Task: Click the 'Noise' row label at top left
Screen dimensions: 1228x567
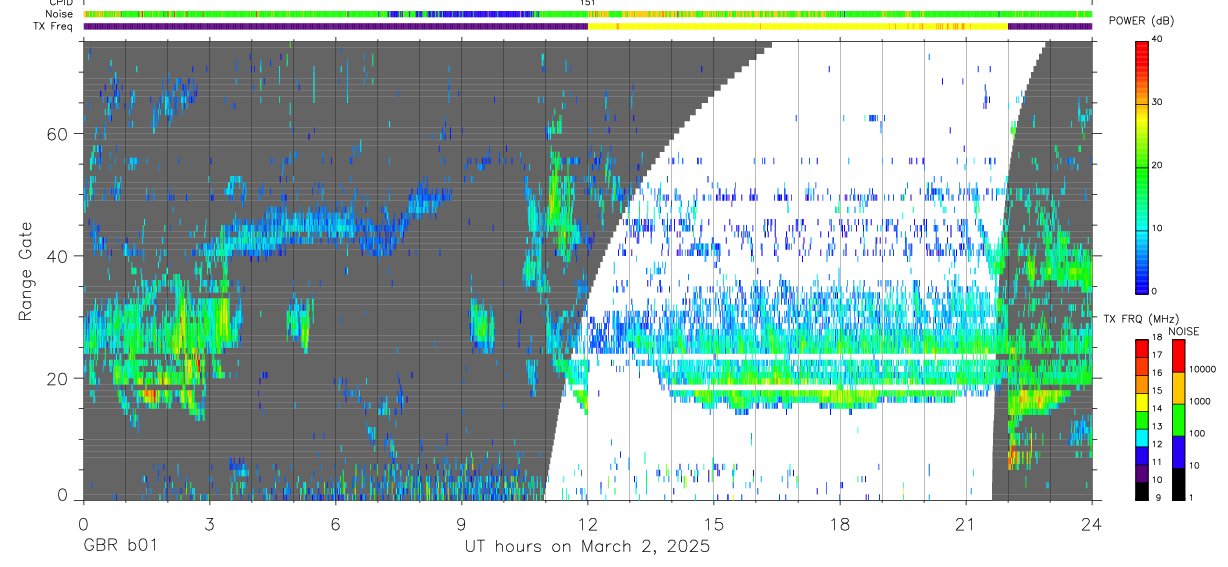Action: click(x=57, y=15)
